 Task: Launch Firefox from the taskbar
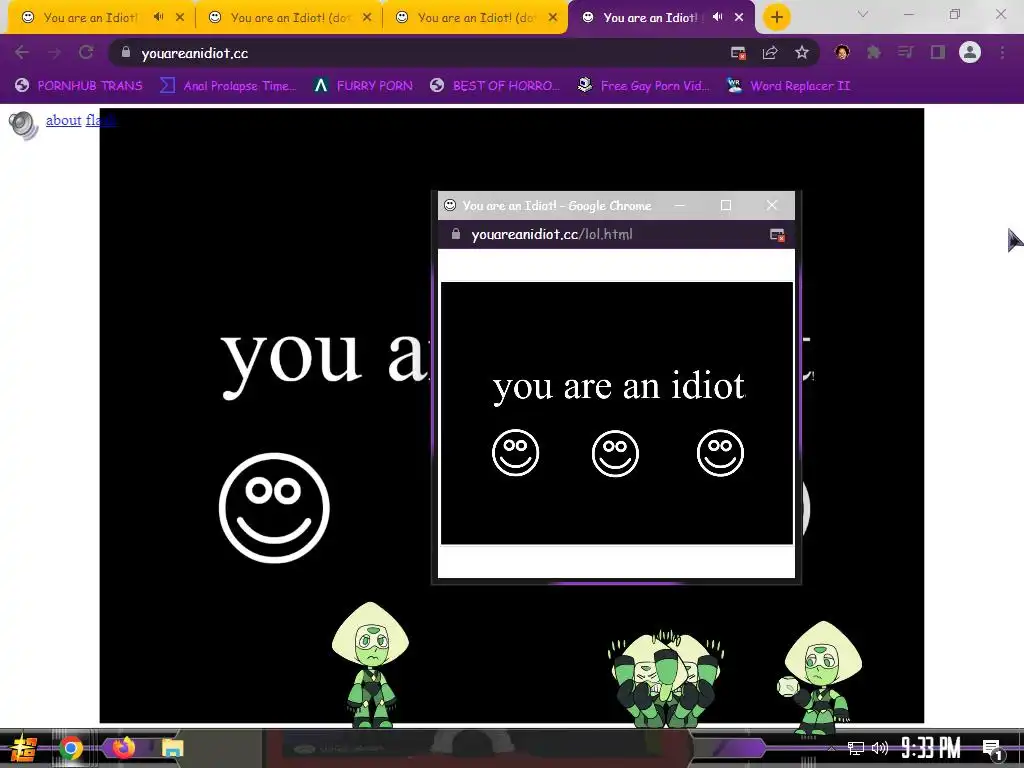click(x=123, y=747)
